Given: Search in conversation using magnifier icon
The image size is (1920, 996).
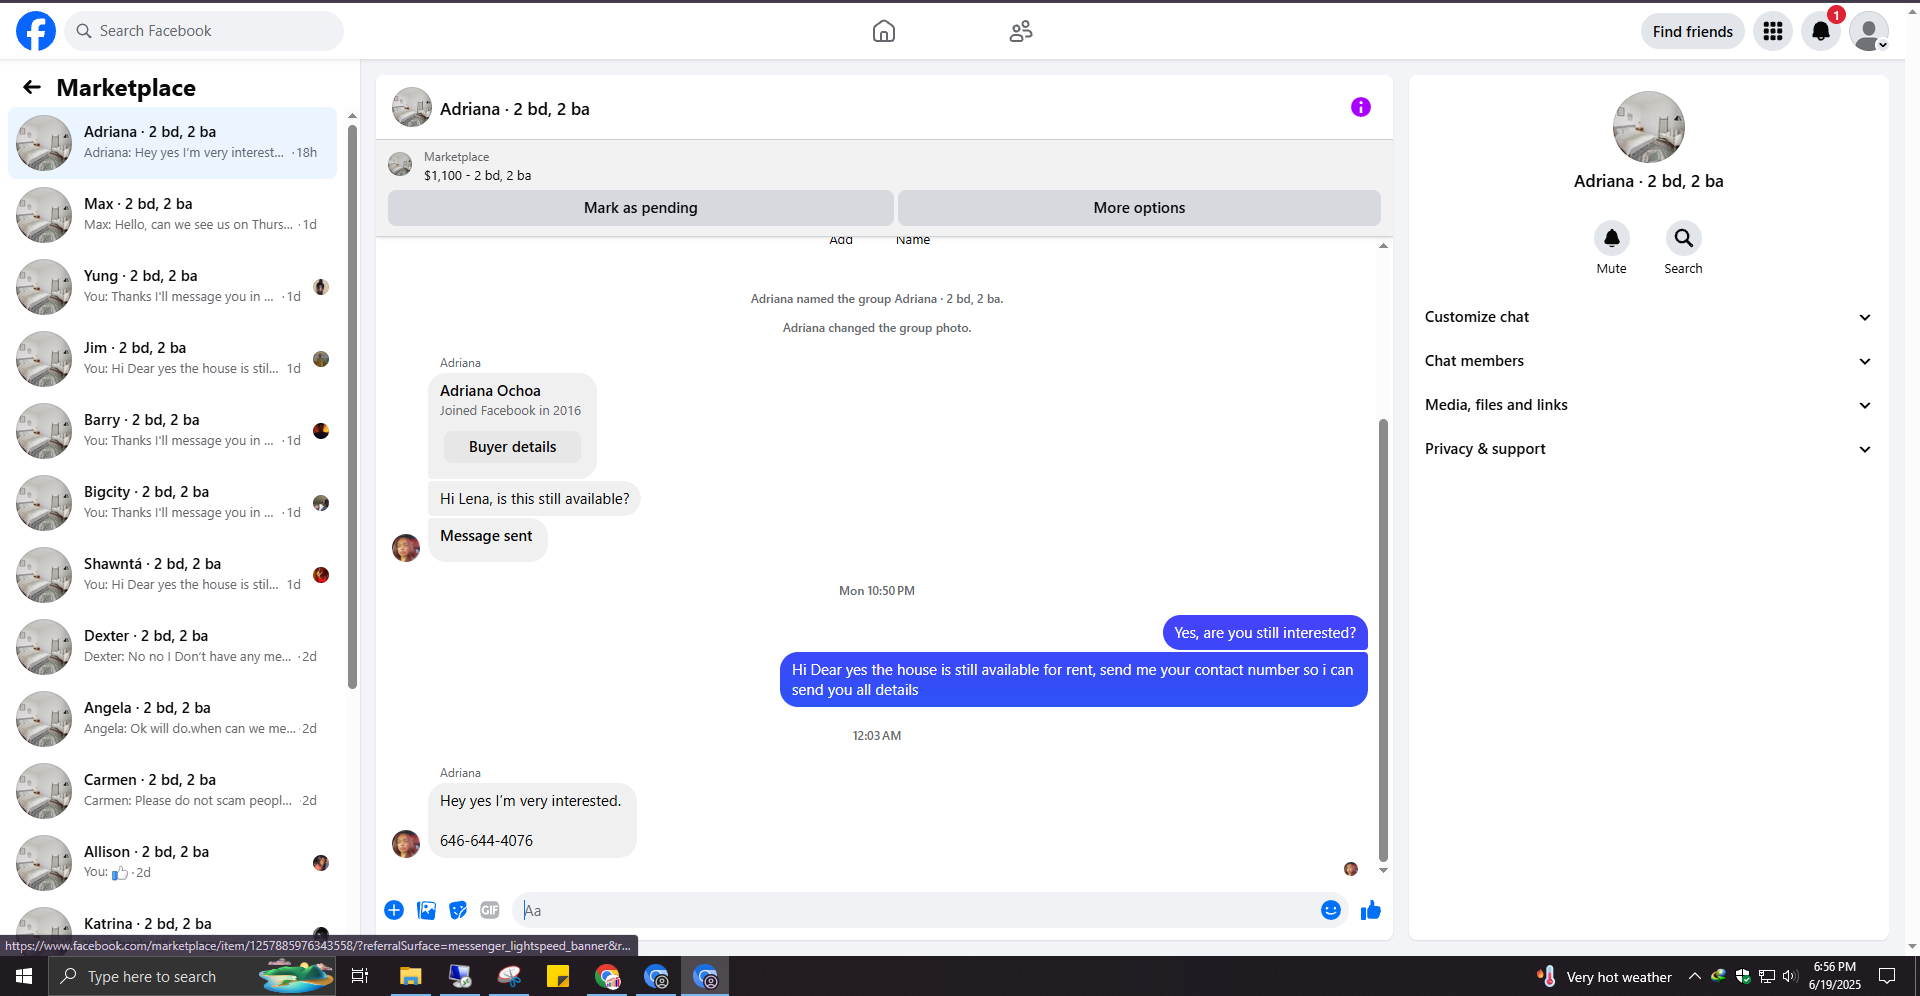Looking at the screenshot, I should coord(1684,238).
